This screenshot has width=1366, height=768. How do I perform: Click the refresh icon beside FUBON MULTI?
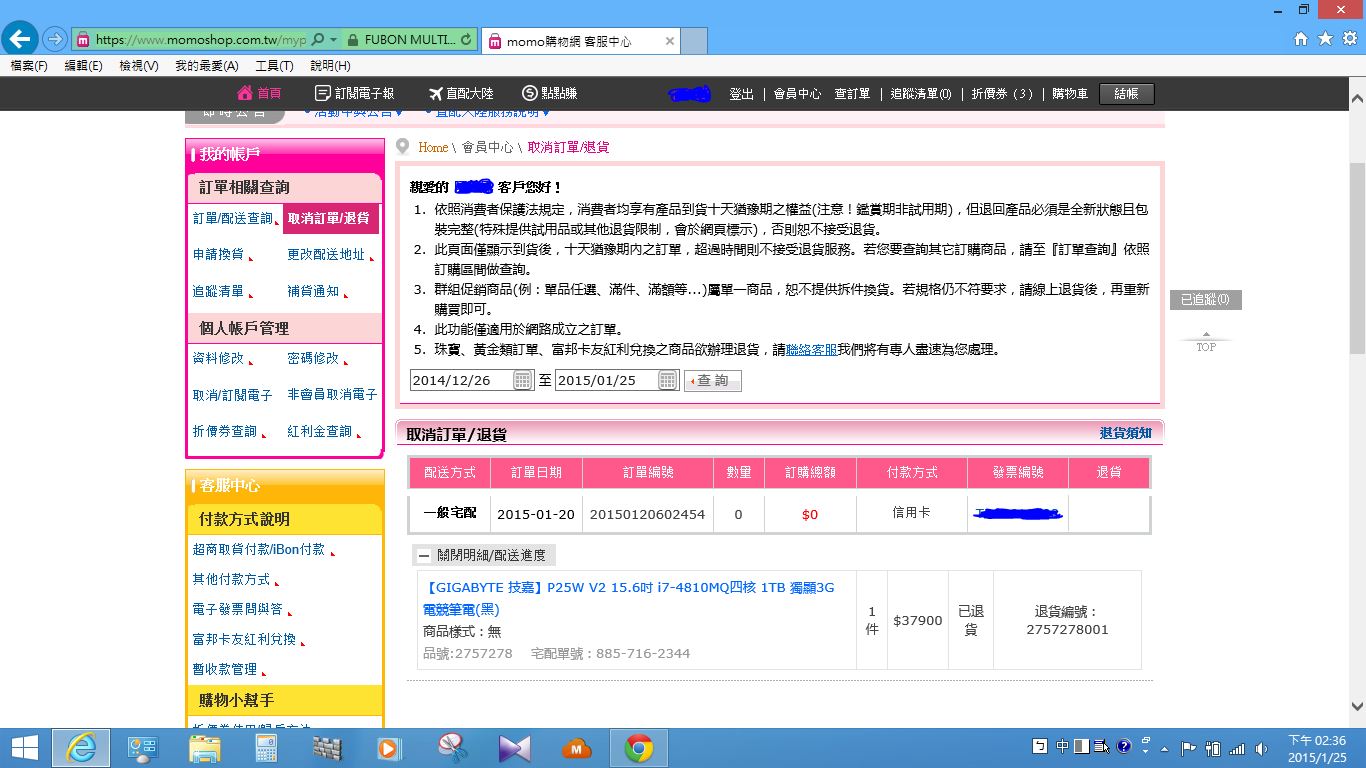(x=466, y=40)
